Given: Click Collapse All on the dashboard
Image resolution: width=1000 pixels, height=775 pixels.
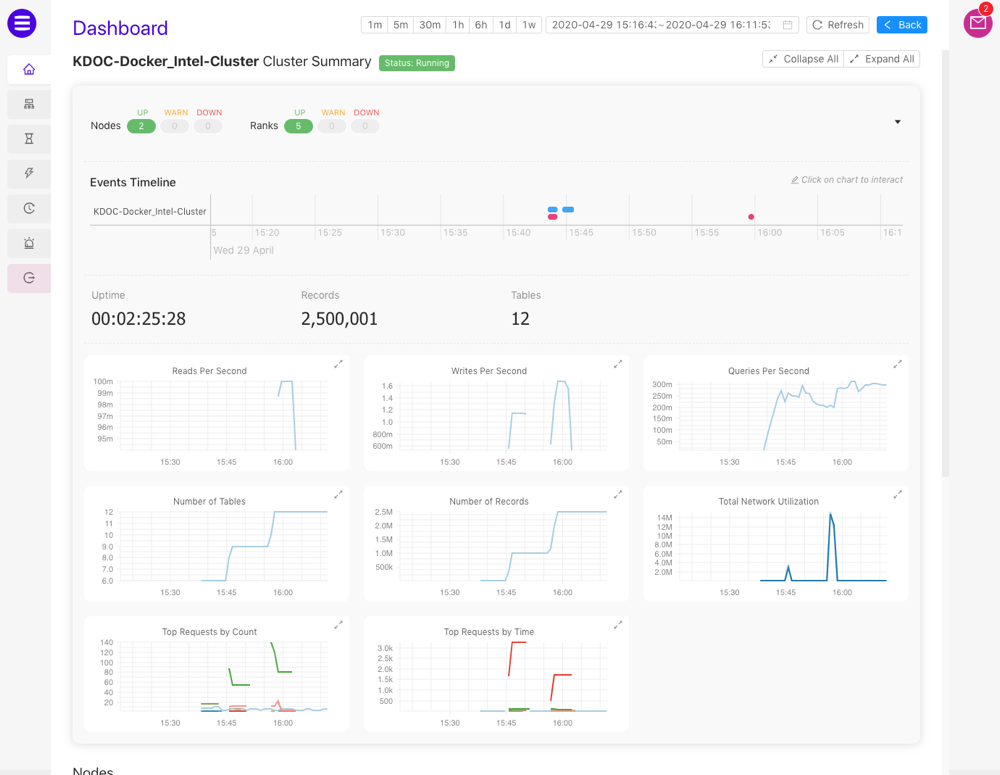Looking at the screenshot, I should 802,58.
